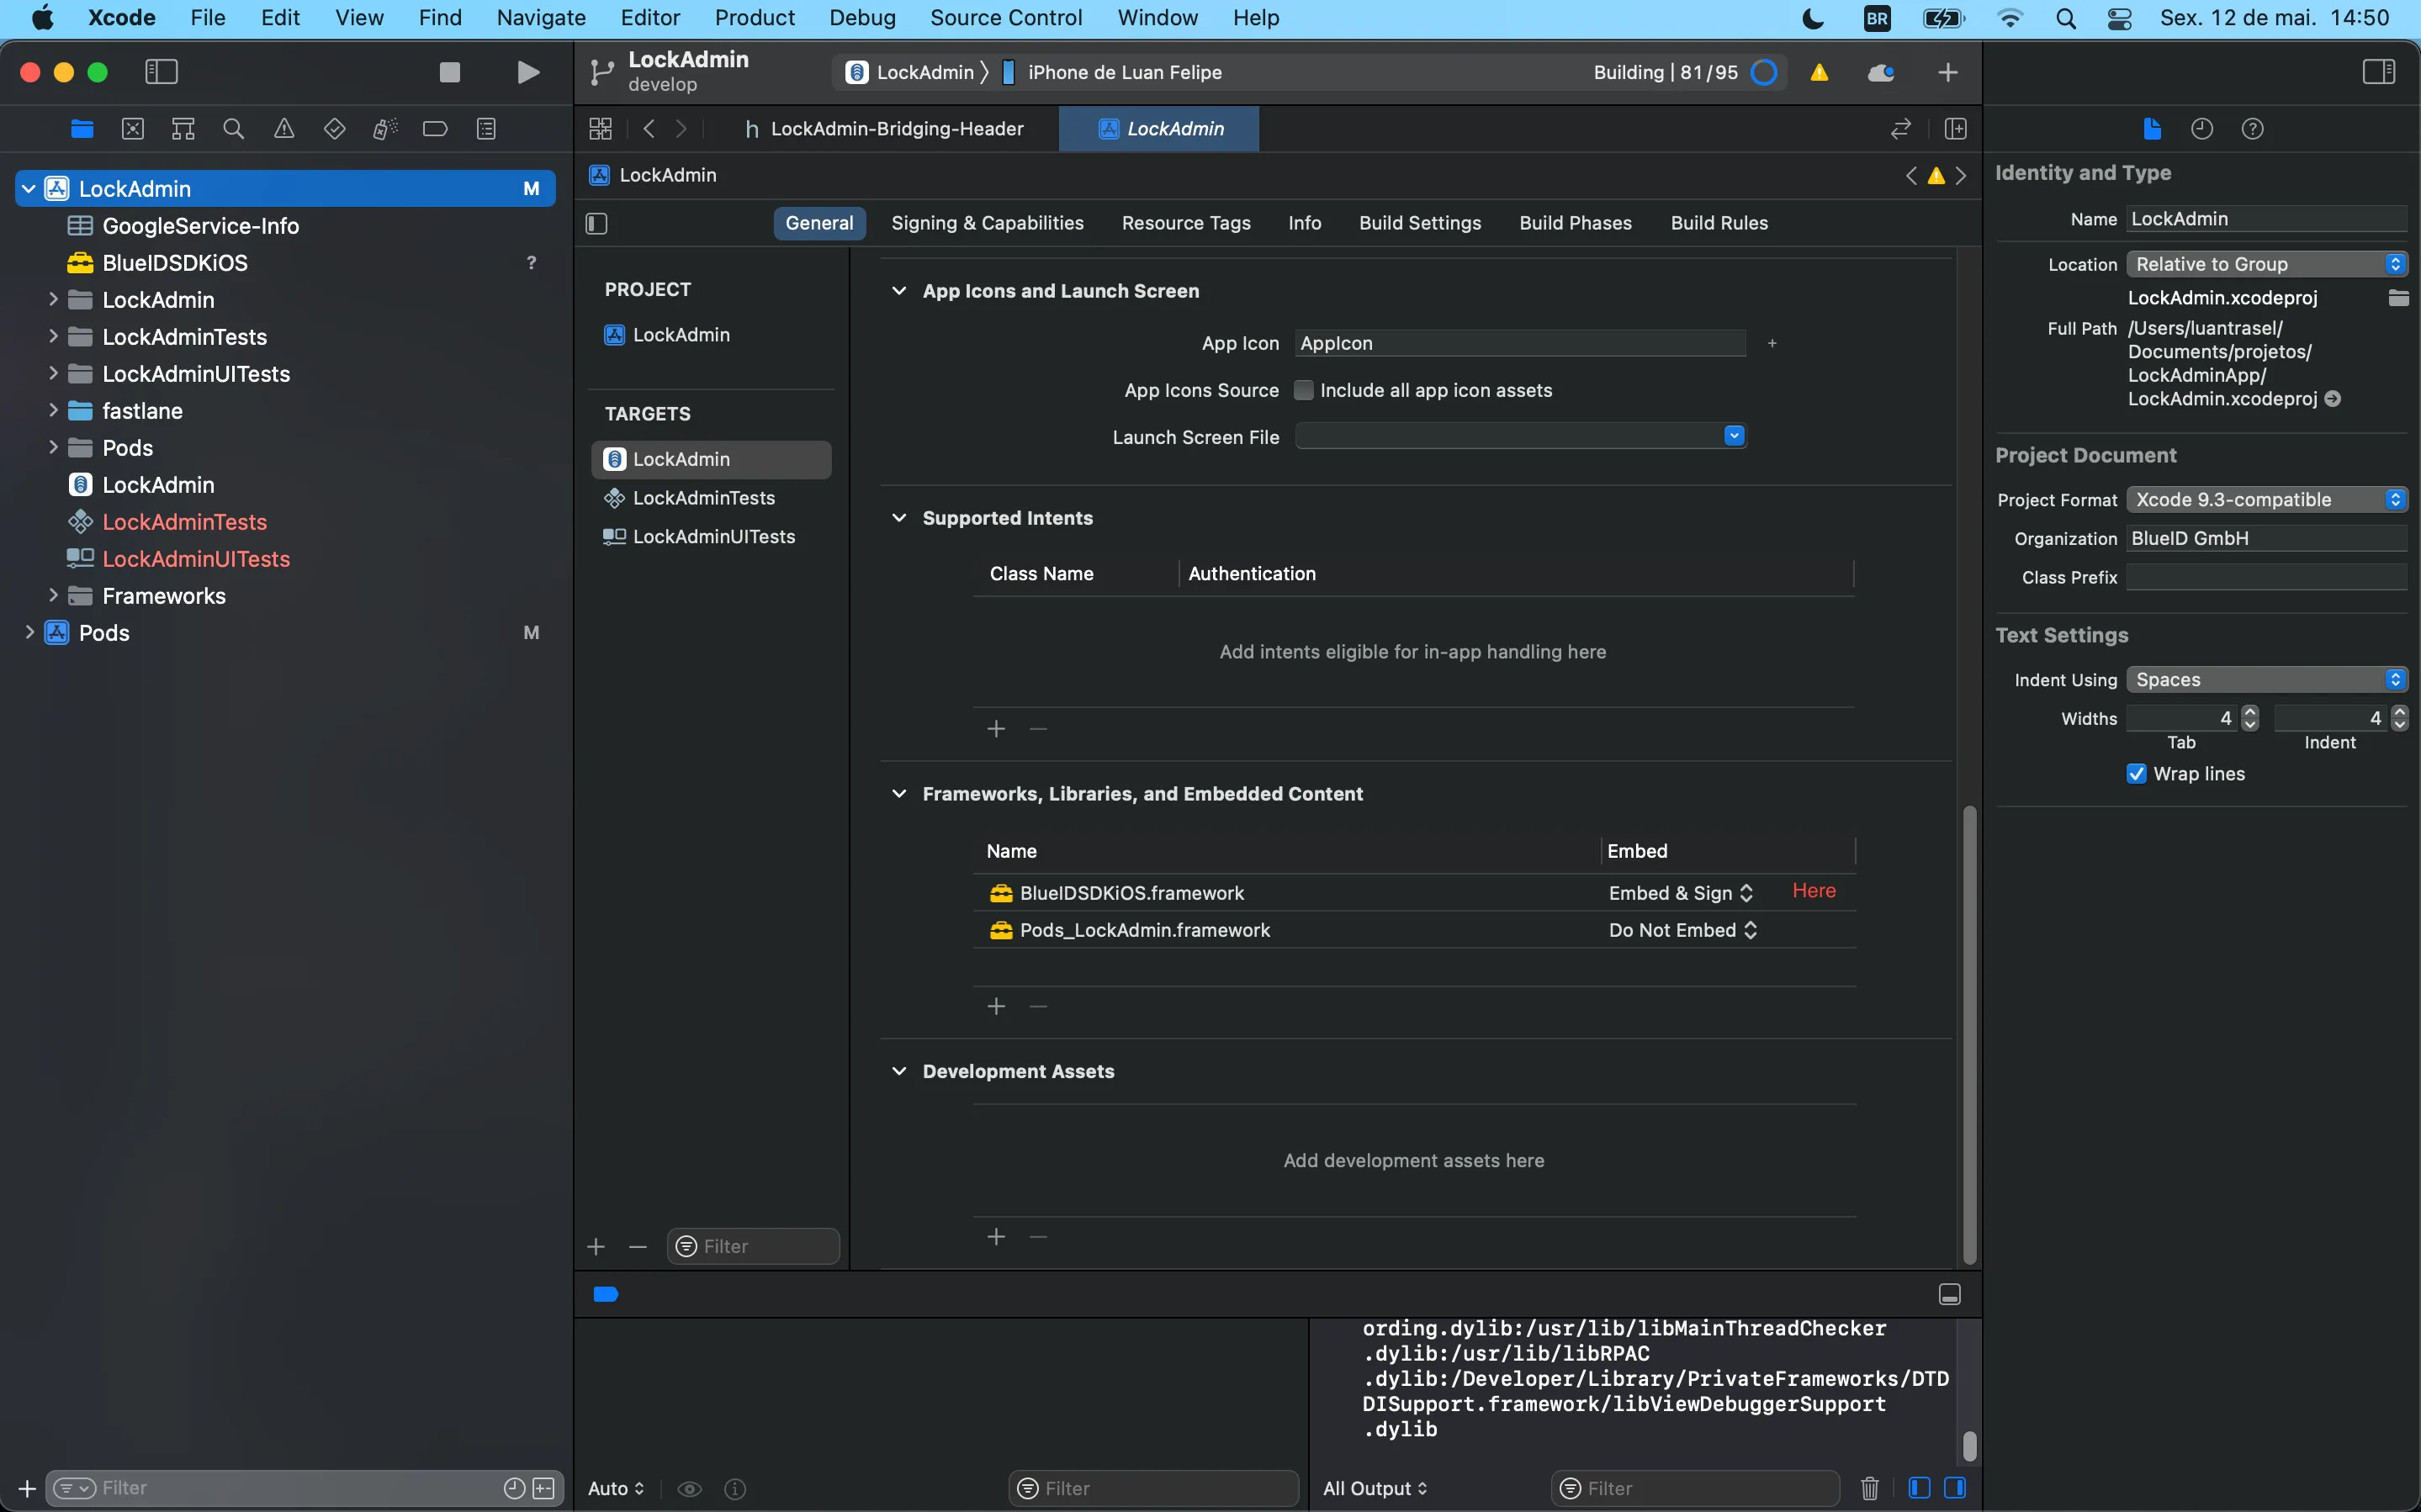Enable Include all app icon assets checkbox
This screenshot has height=1512, width=2421.
coord(1303,391)
